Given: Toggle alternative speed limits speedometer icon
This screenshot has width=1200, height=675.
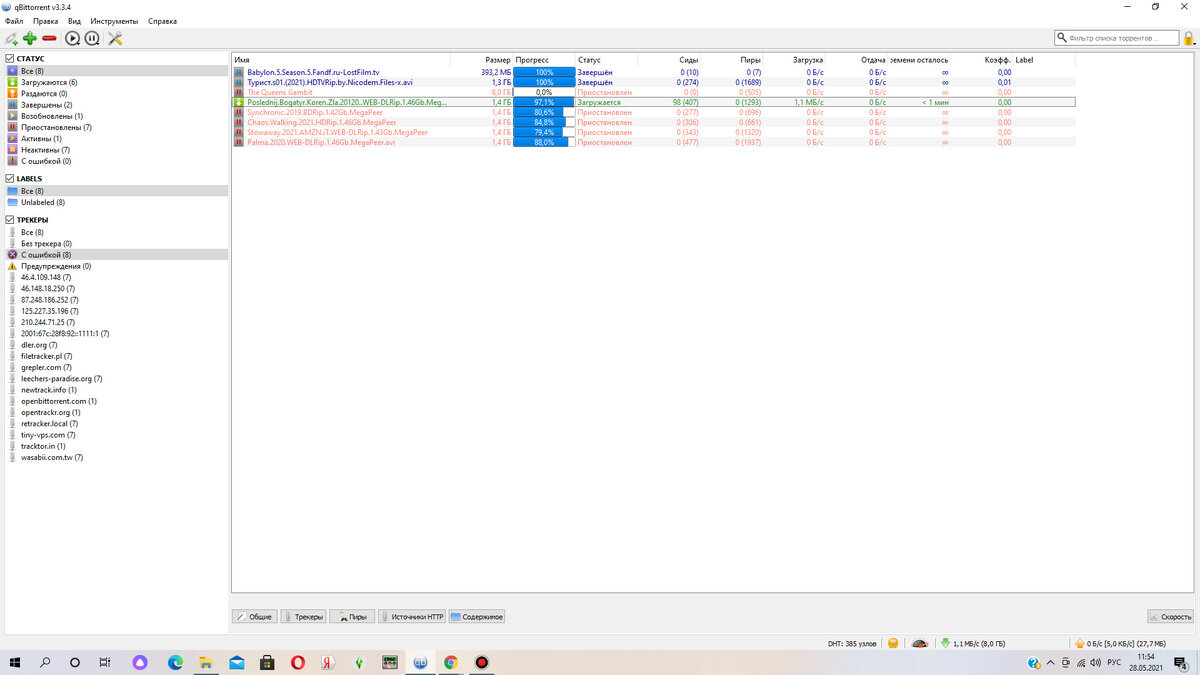Looking at the screenshot, I should click(919, 643).
